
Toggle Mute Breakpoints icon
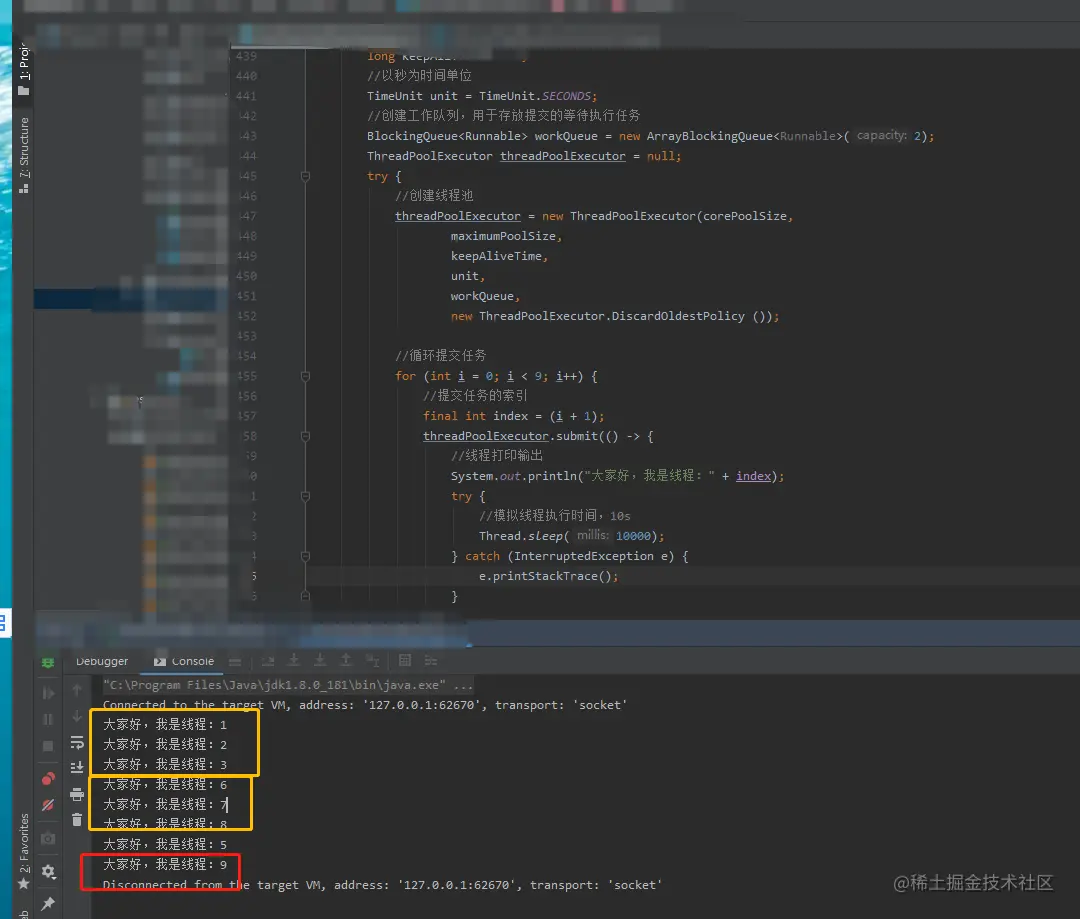[48, 805]
